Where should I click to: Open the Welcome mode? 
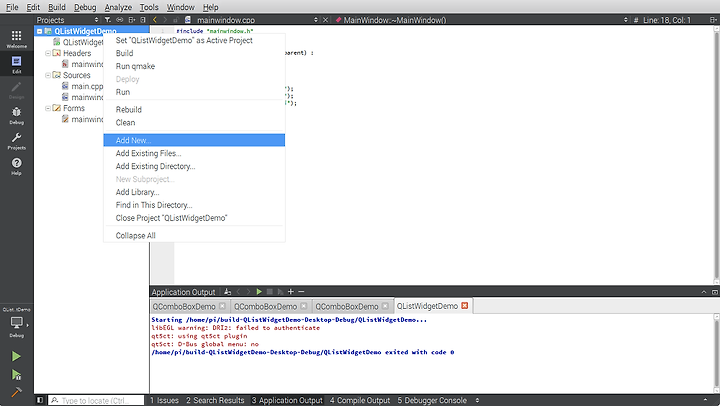point(17,39)
